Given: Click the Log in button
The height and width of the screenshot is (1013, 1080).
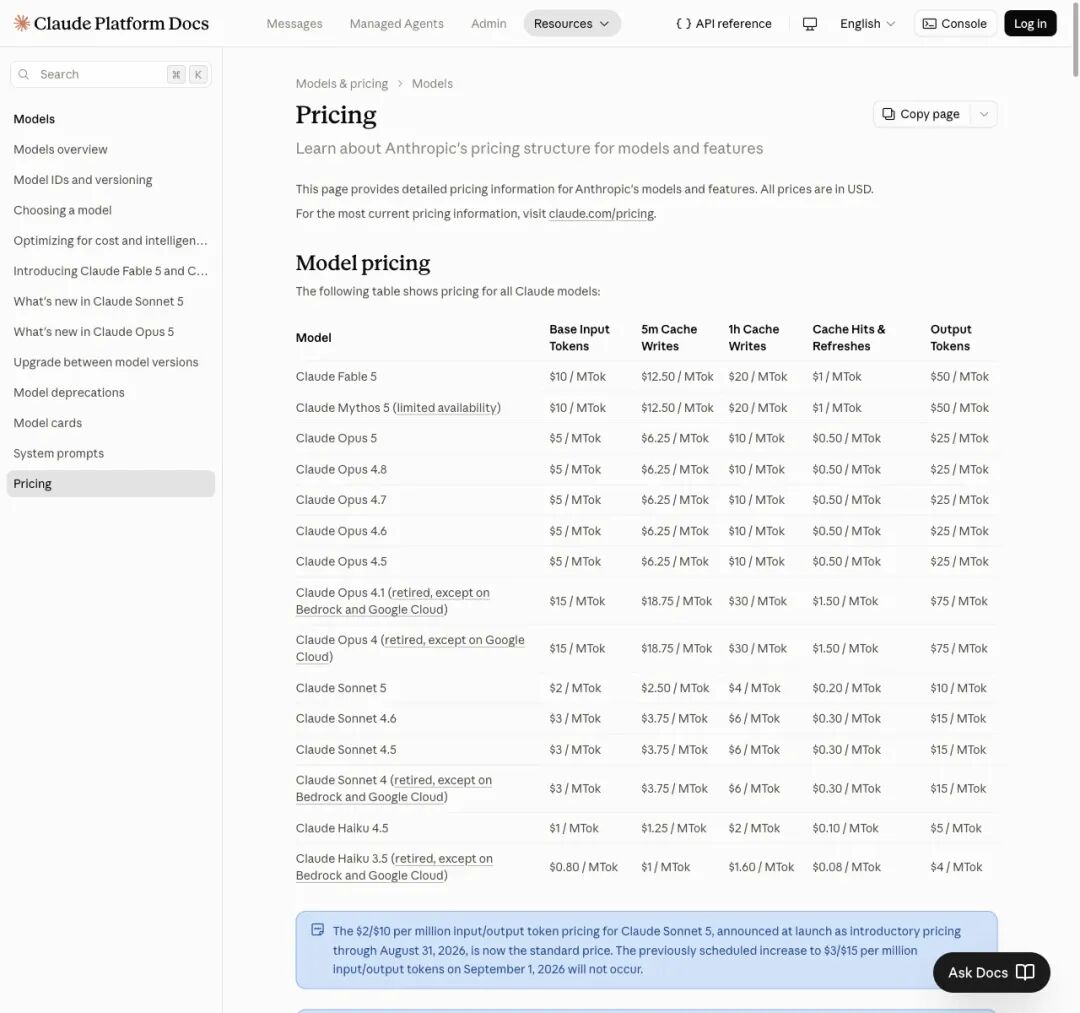Looking at the screenshot, I should [x=1030, y=23].
